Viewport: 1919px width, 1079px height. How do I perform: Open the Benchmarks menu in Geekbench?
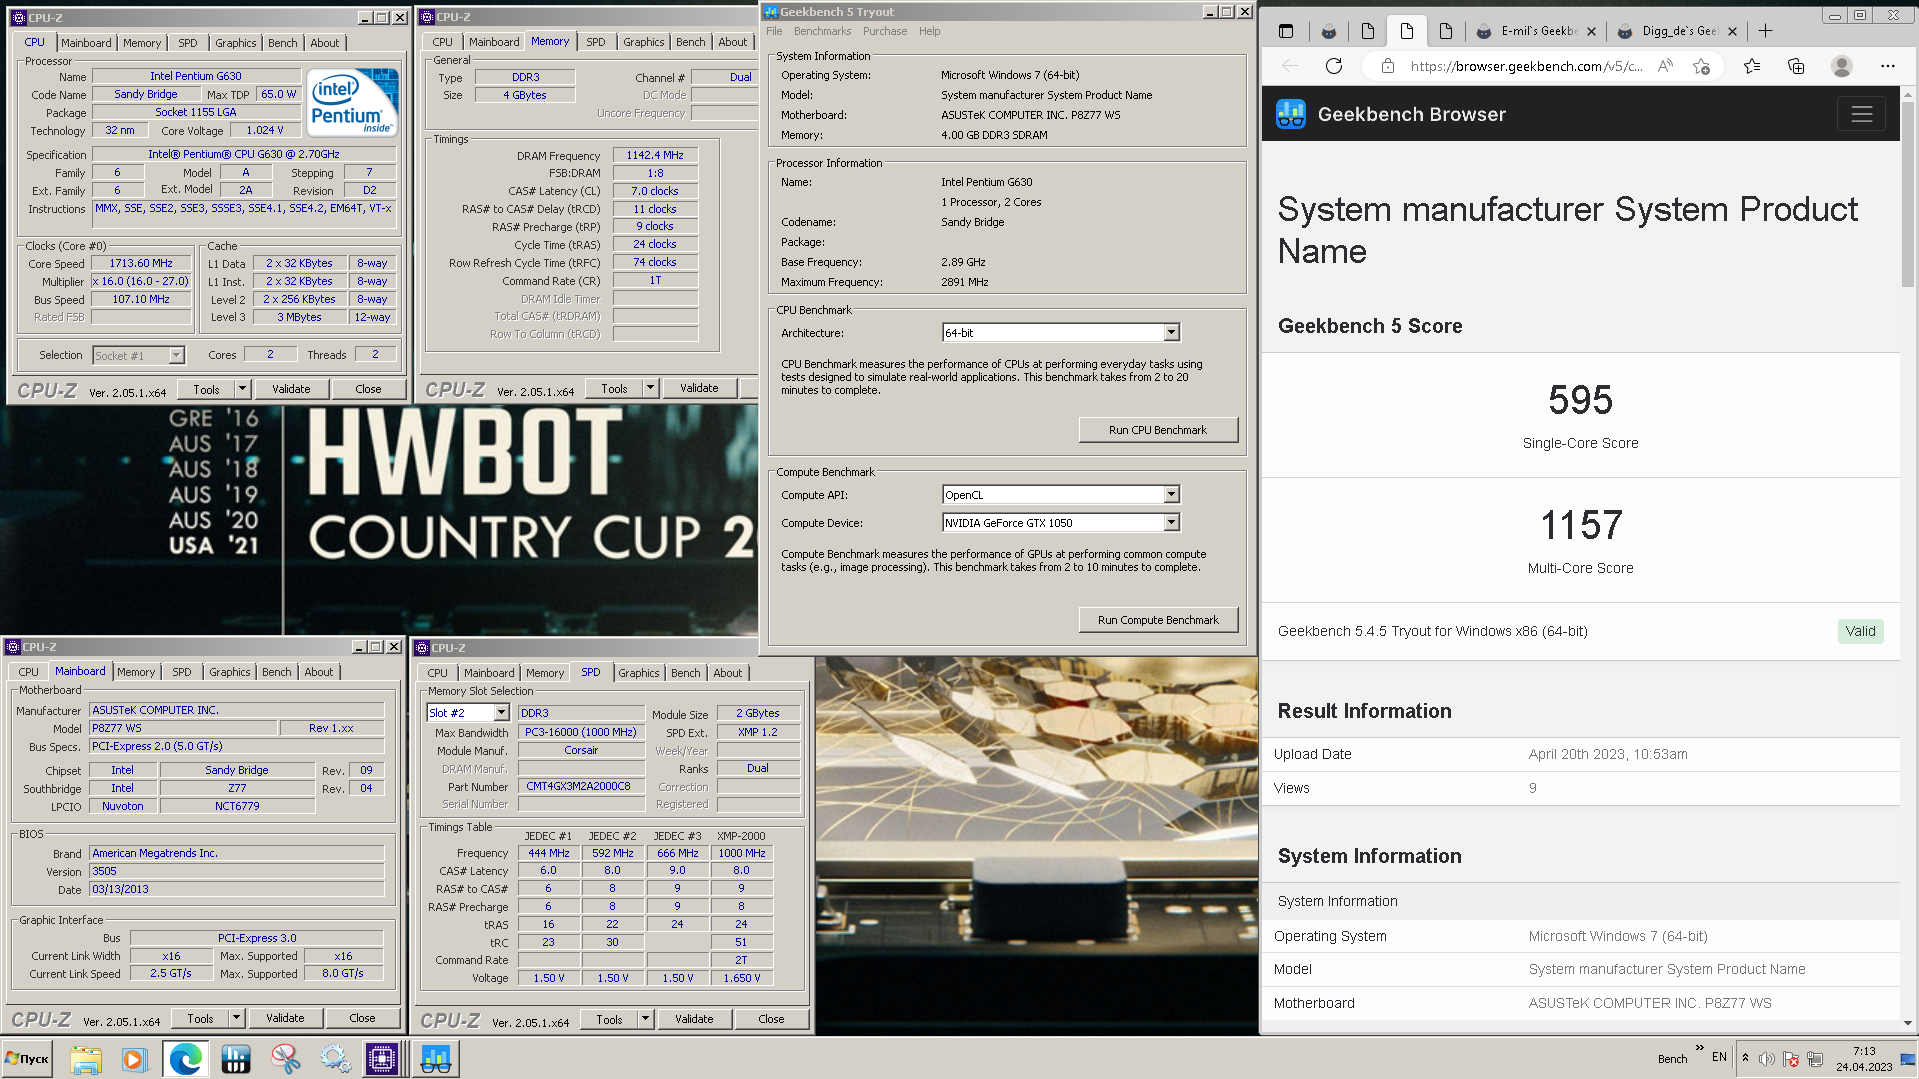point(822,31)
